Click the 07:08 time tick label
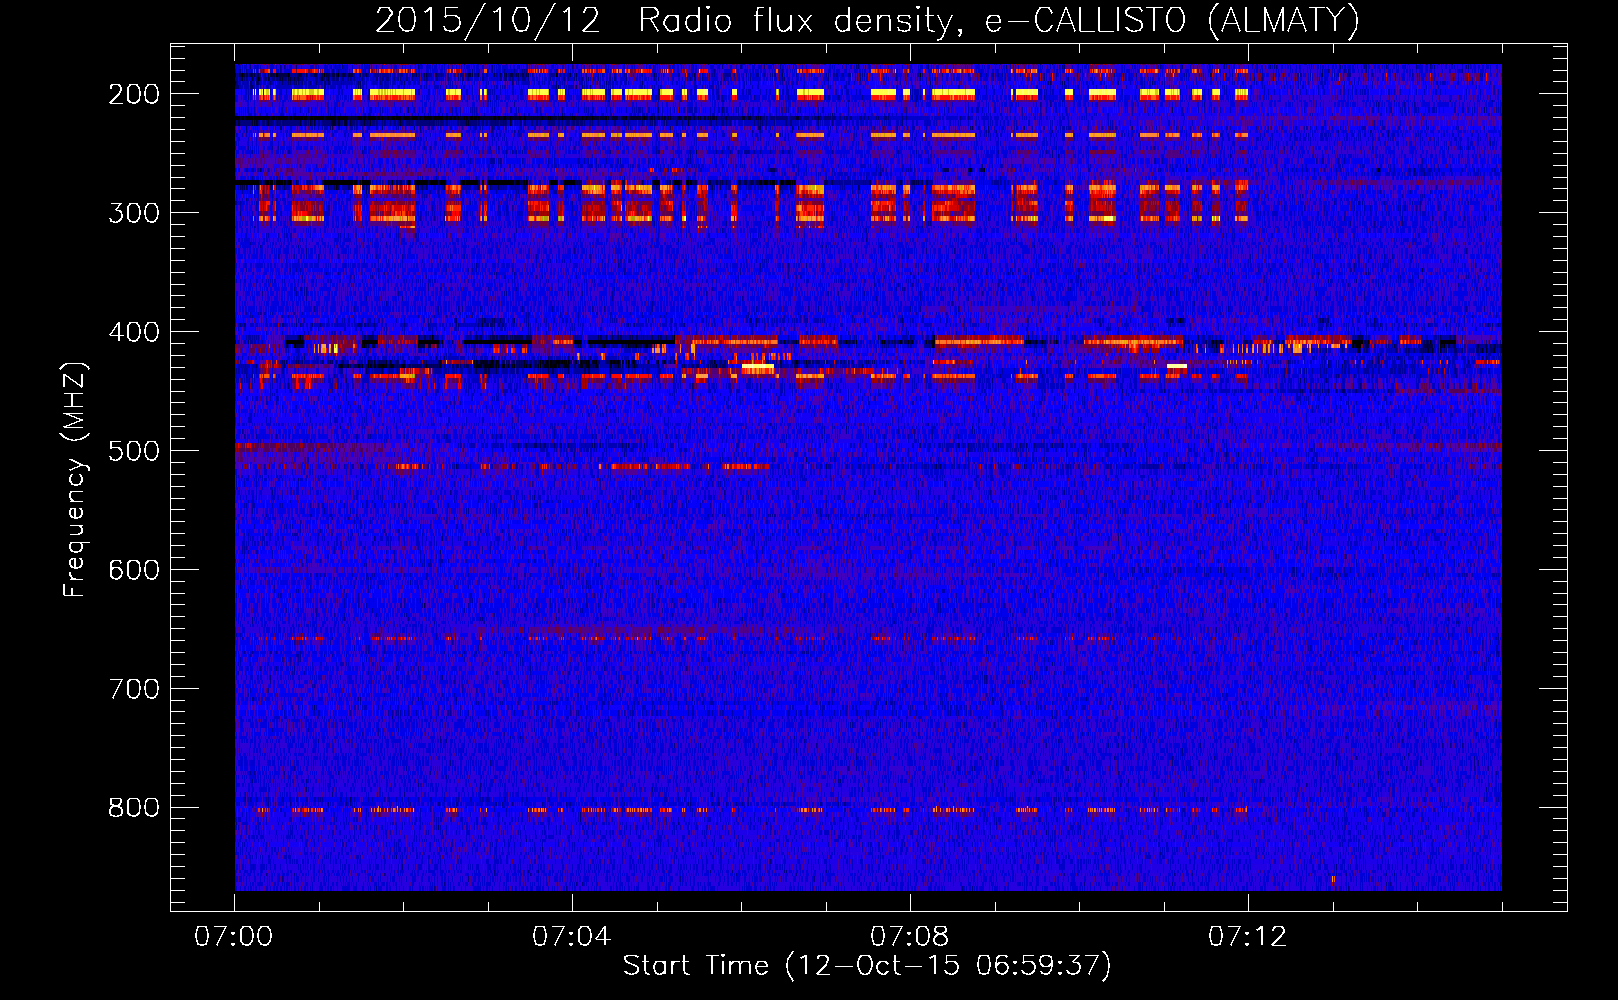The height and width of the screenshot is (1000, 1618). click(909, 937)
